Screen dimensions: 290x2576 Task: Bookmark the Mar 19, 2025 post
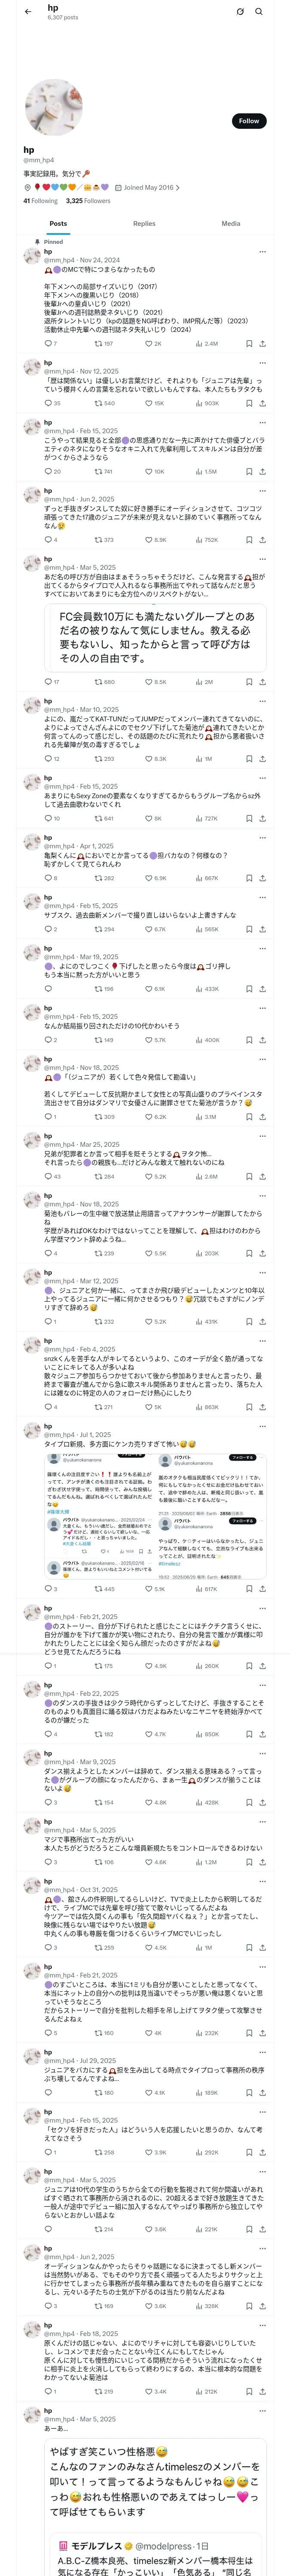249,989
